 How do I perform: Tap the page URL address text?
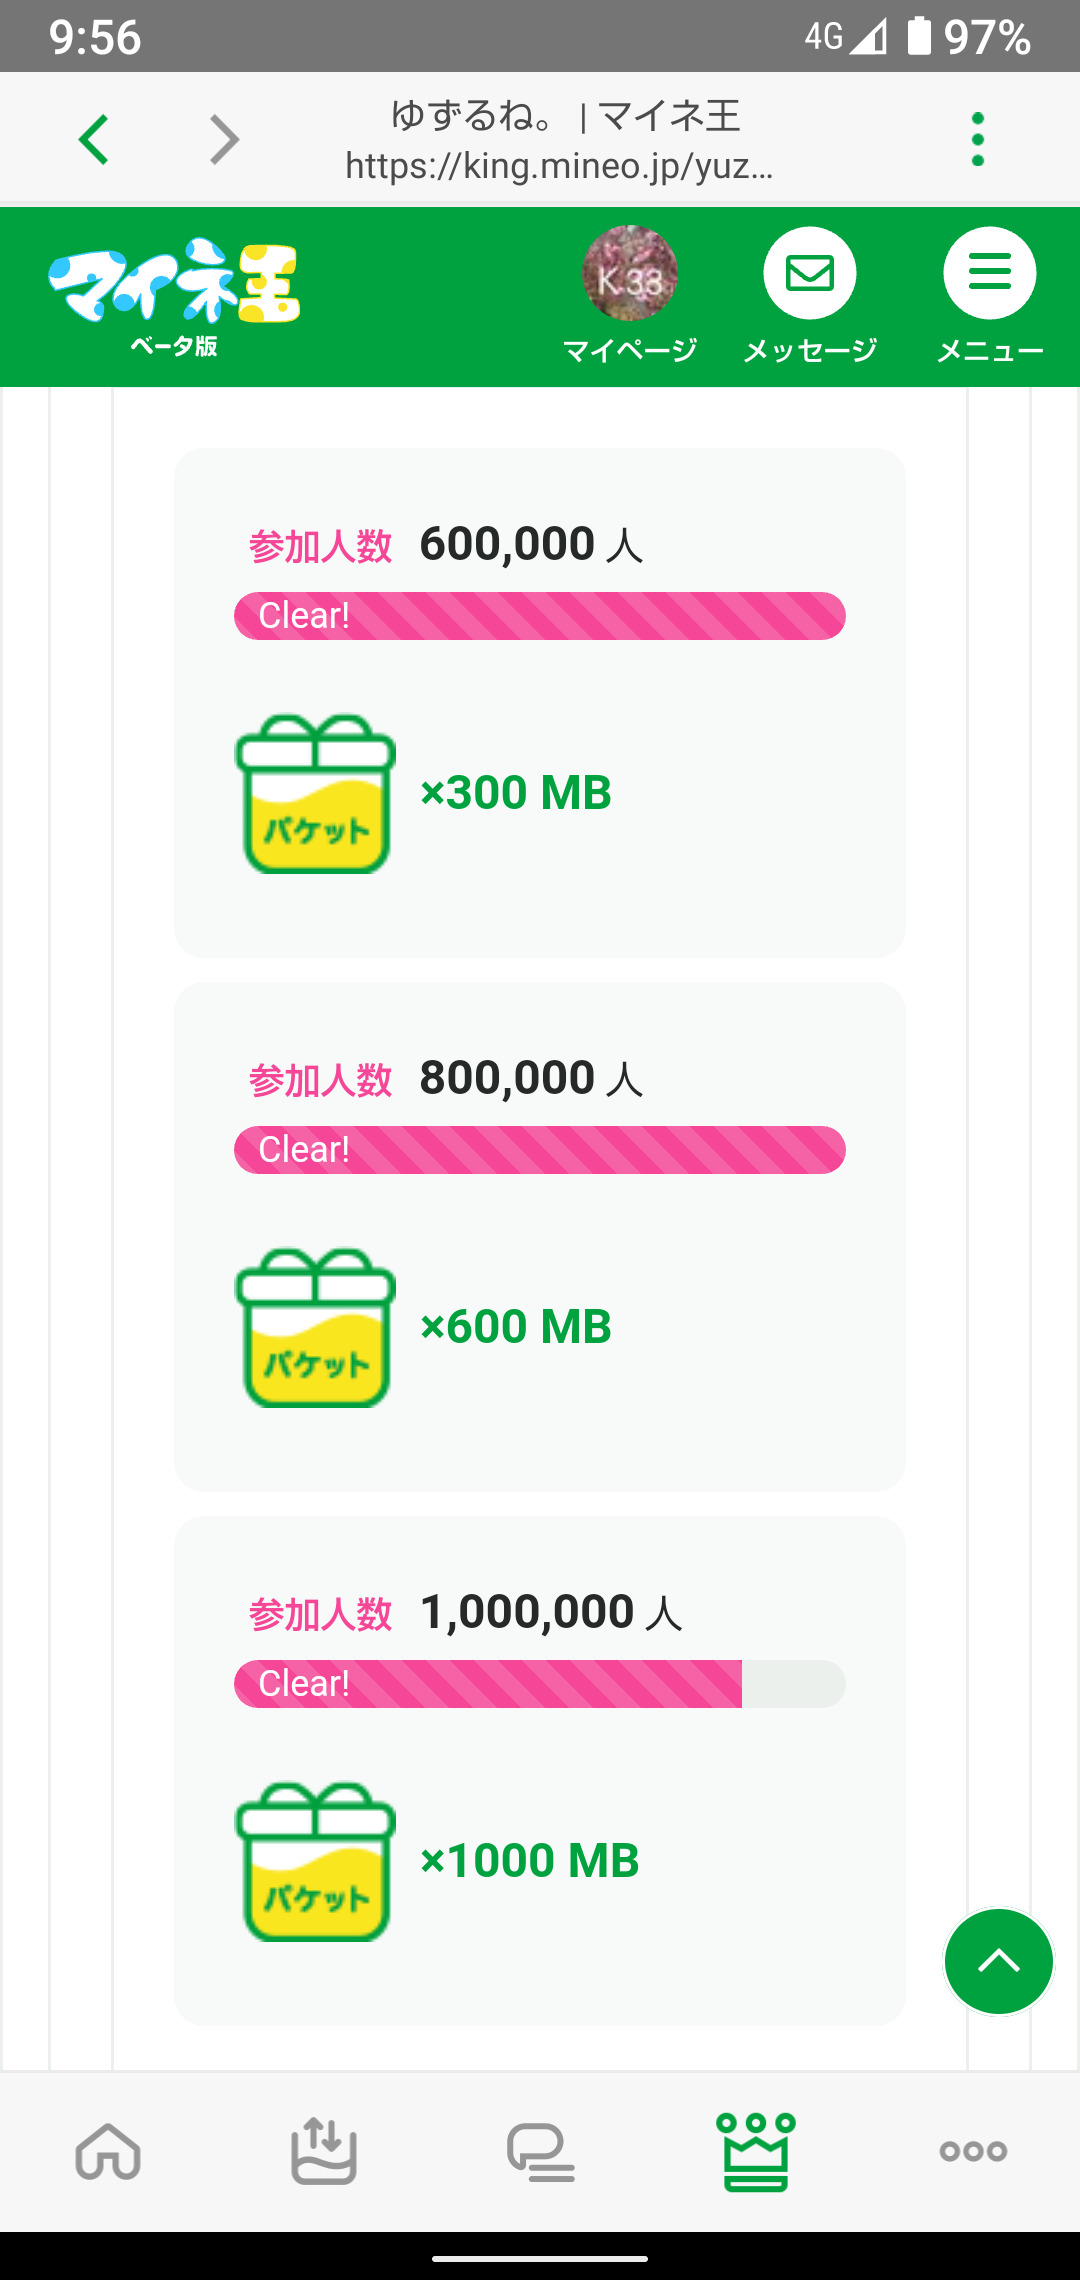pos(558,166)
